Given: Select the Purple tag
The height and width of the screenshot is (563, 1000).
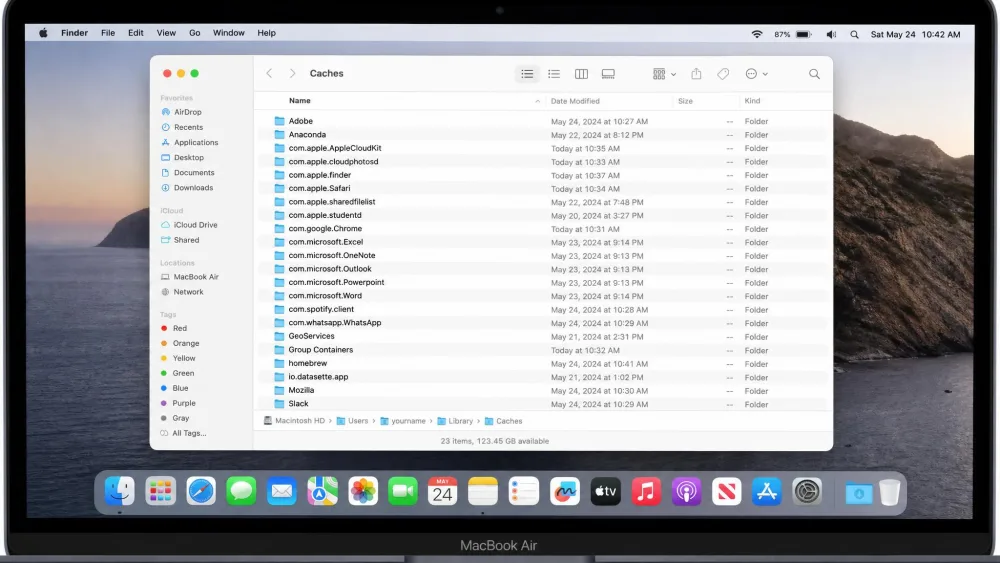Looking at the screenshot, I should [x=184, y=403].
